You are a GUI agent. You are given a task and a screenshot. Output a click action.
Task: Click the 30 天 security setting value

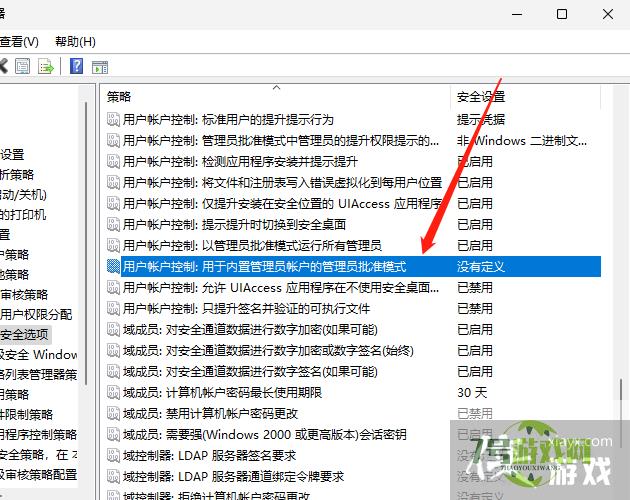(472, 392)
